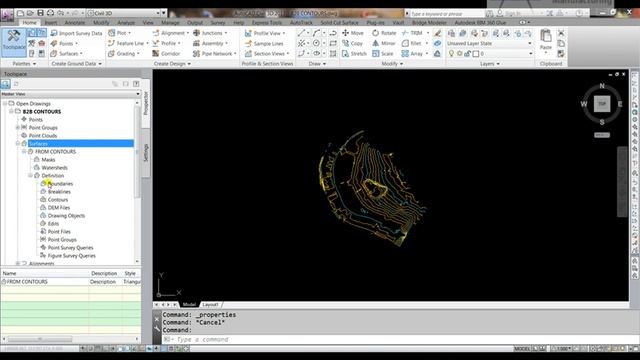Switch to the Insert ribbon tab
Screen dimensions: 640x360
51,22
